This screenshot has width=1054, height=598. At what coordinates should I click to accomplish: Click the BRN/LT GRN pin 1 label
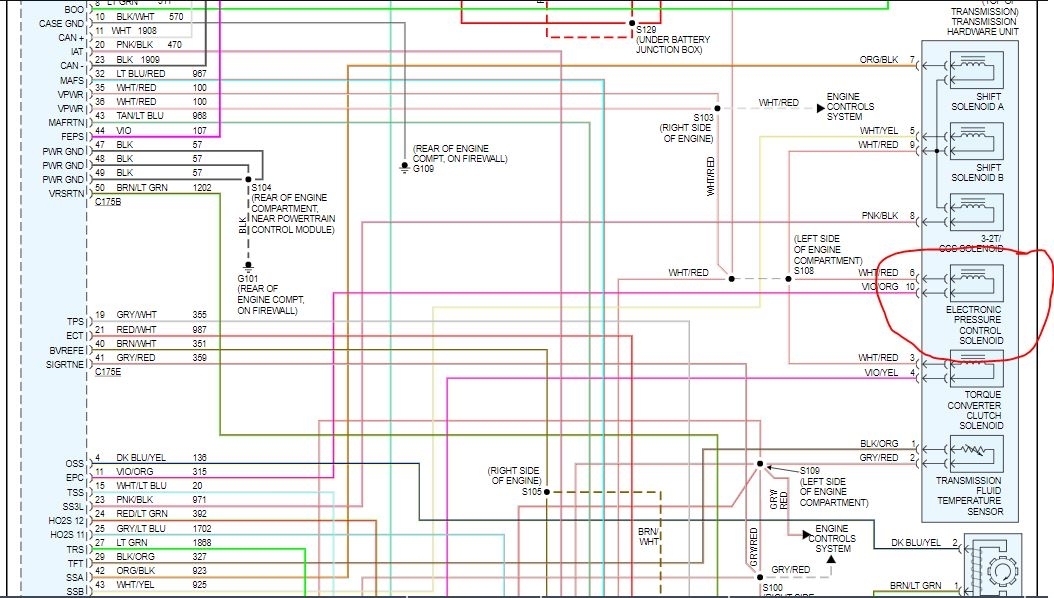(x=924, y=586)
